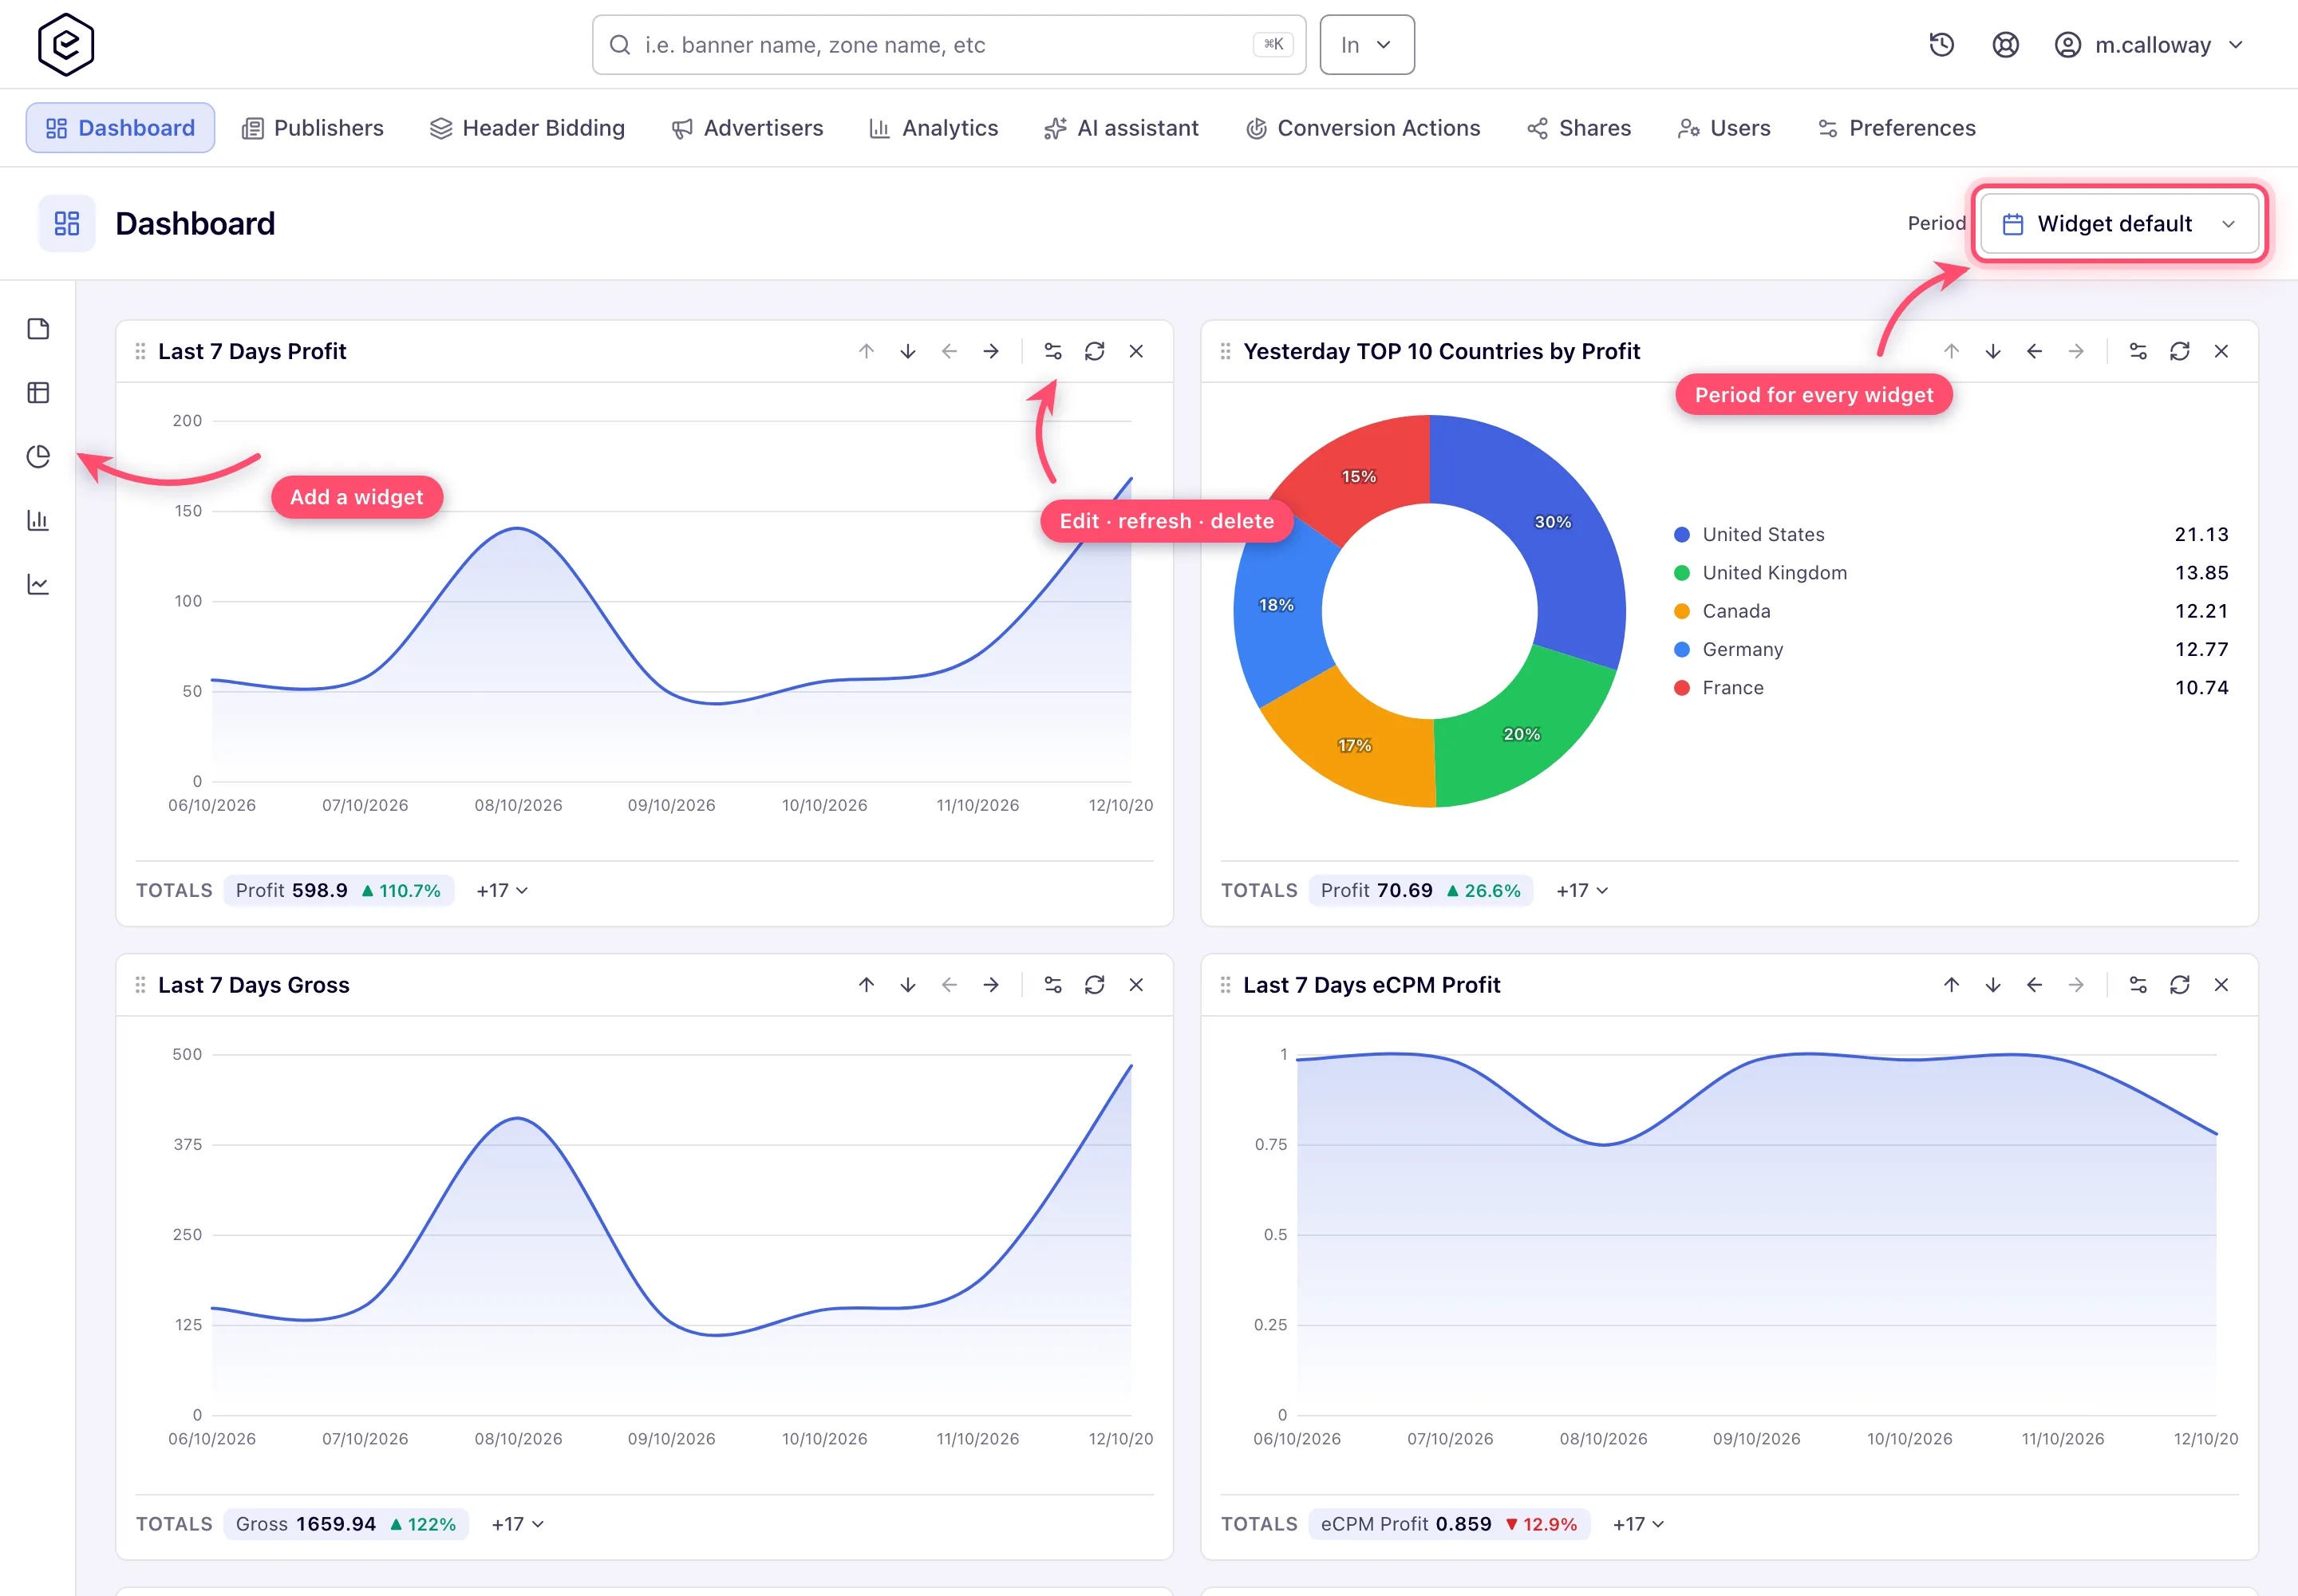The width and height of the screenshot is (2298, 1596).
Task: Toggle France legend item
Action: point(1951,688)
